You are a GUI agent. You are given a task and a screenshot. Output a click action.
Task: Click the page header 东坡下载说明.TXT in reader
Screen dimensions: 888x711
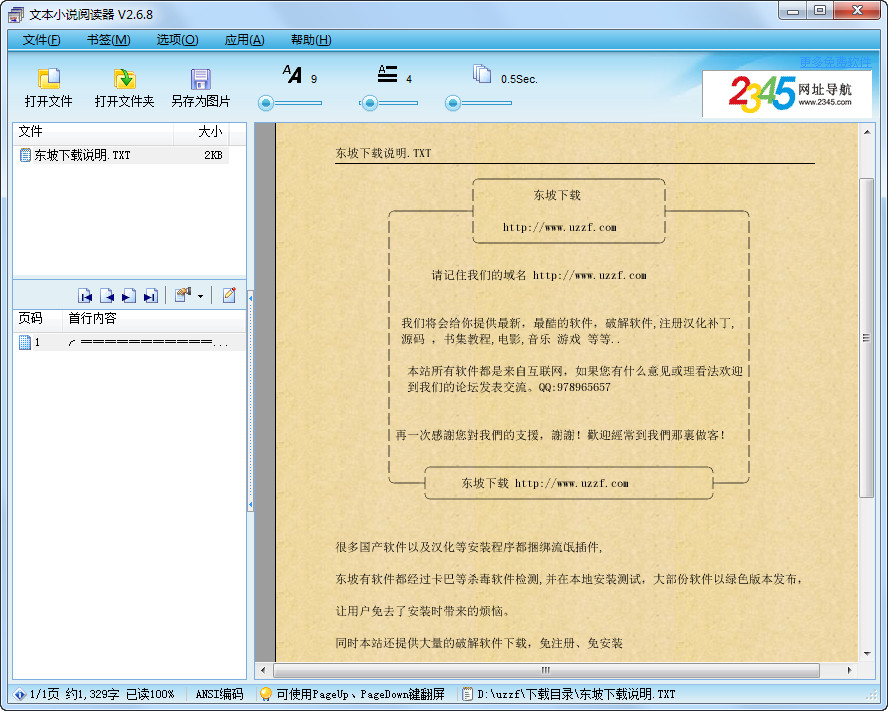pyautogui.click(x=383, y=153)
